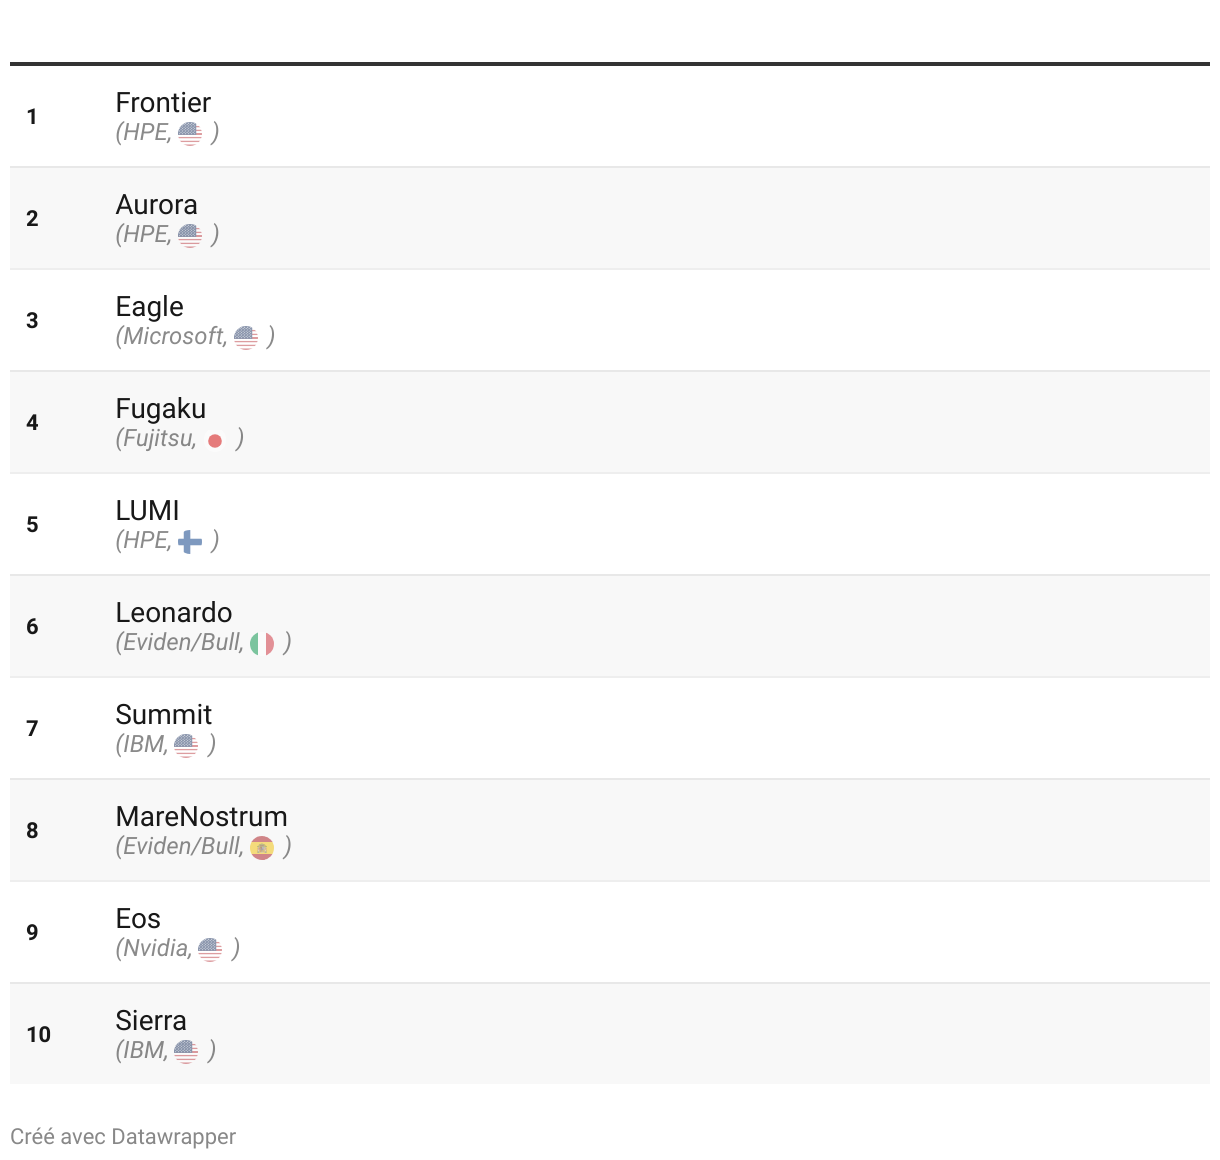Click the Japan flag next to Fujitsu

[x=215, y=440]
